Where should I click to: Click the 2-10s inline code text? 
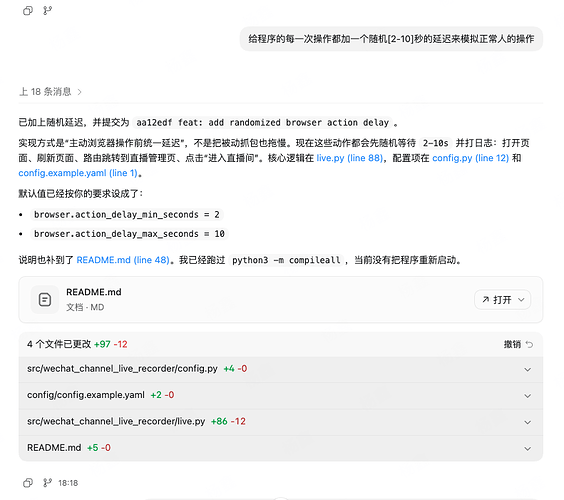tap(436, 143)
